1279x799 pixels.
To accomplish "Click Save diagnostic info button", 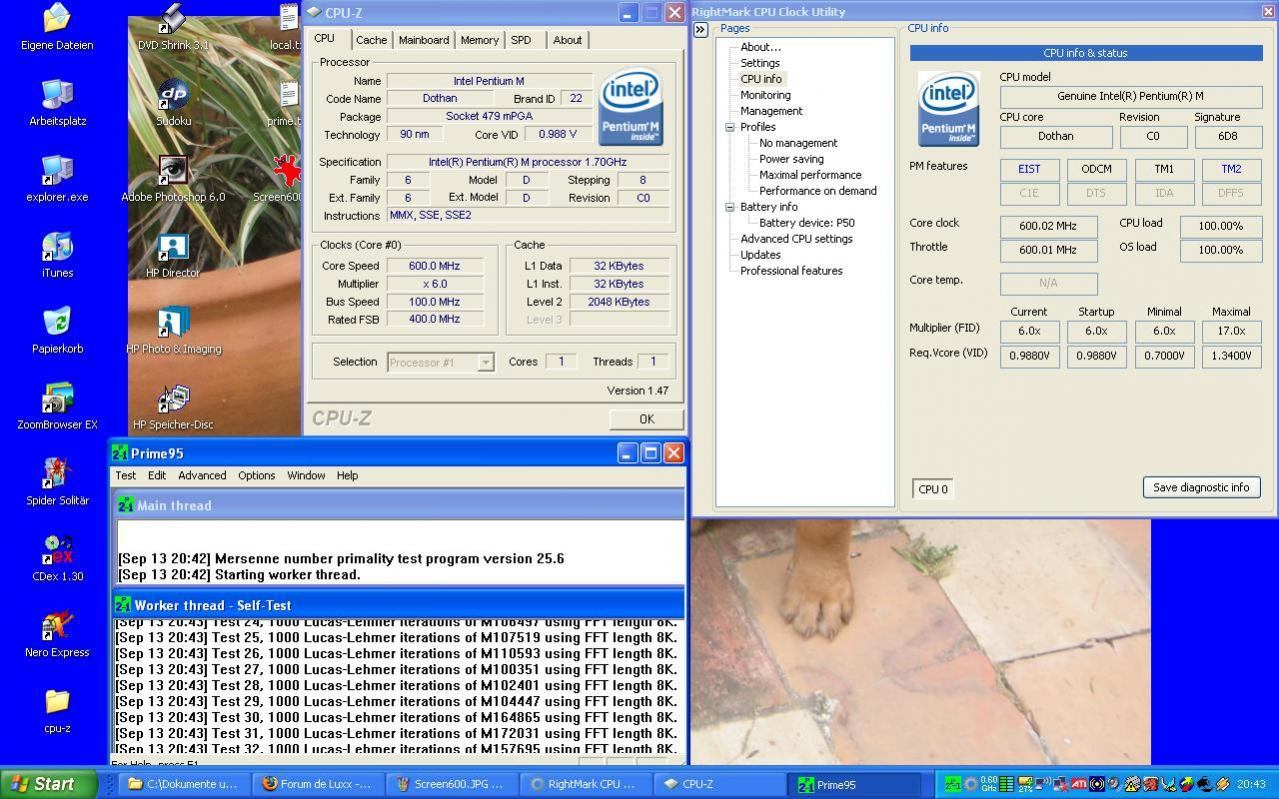I will pos(1201,487).
